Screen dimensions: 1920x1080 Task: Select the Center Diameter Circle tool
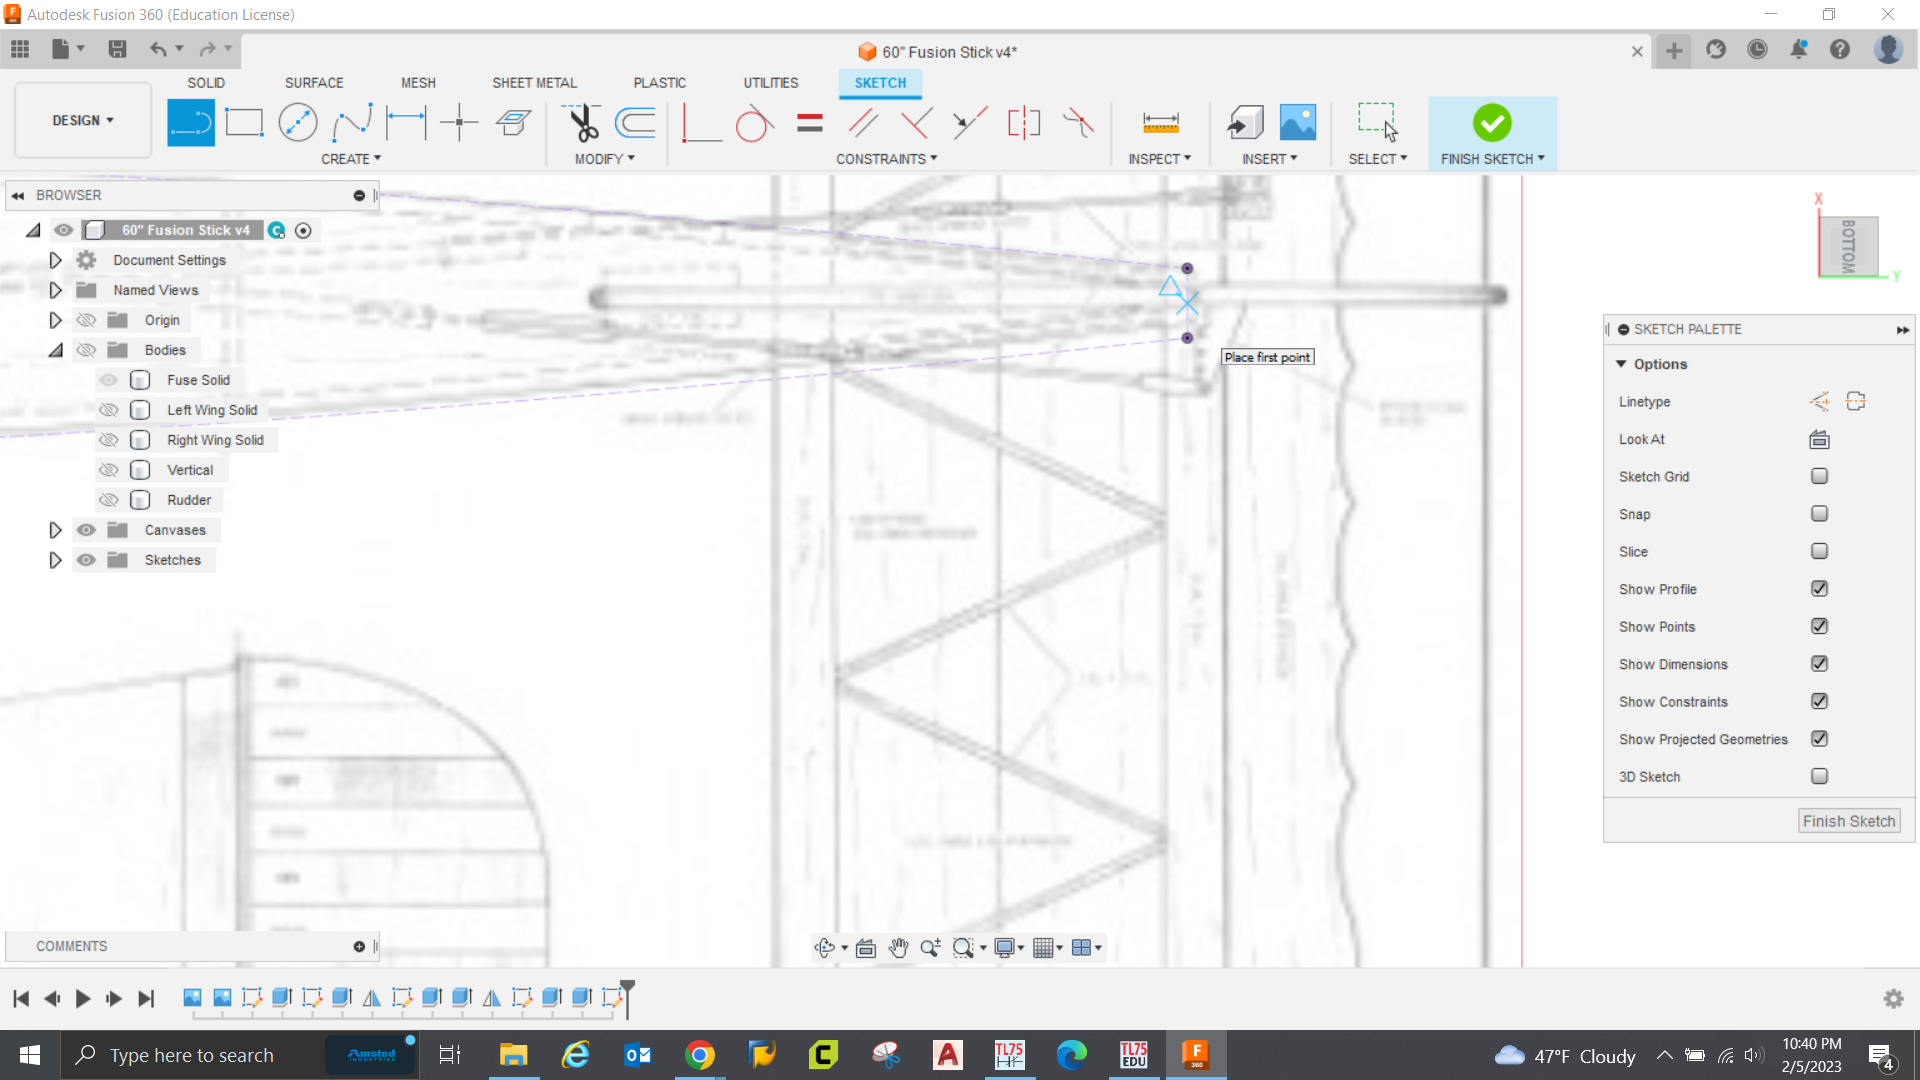coord(298,123)
